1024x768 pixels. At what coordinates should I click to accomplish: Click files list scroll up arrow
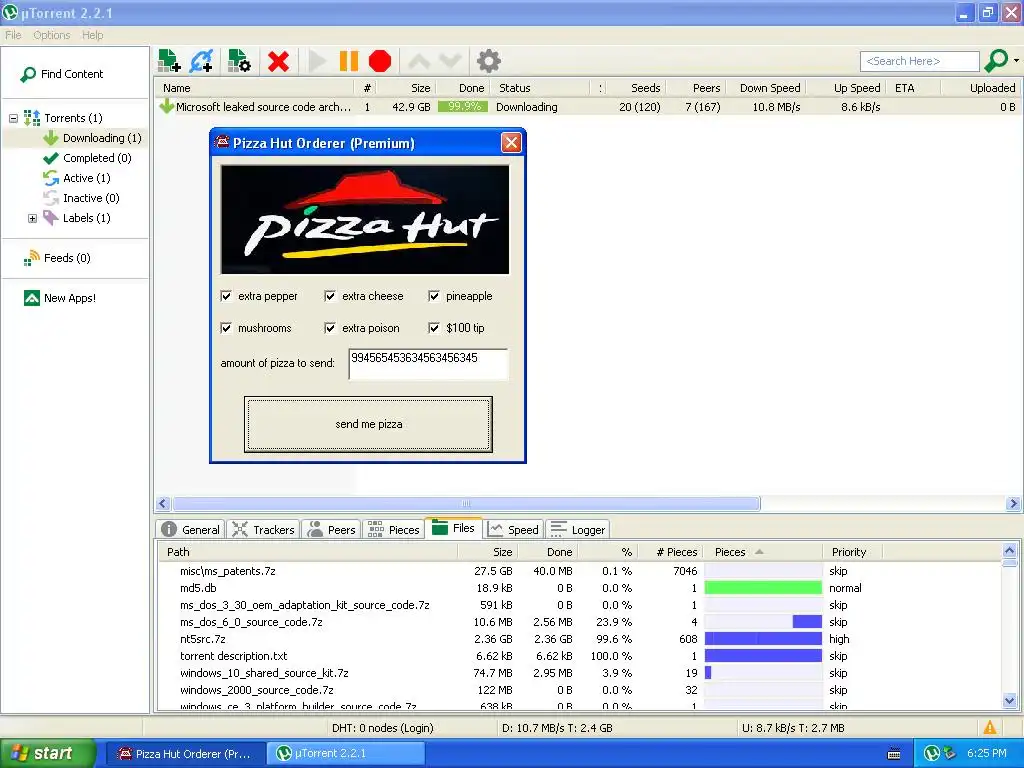coord(1010,551)
